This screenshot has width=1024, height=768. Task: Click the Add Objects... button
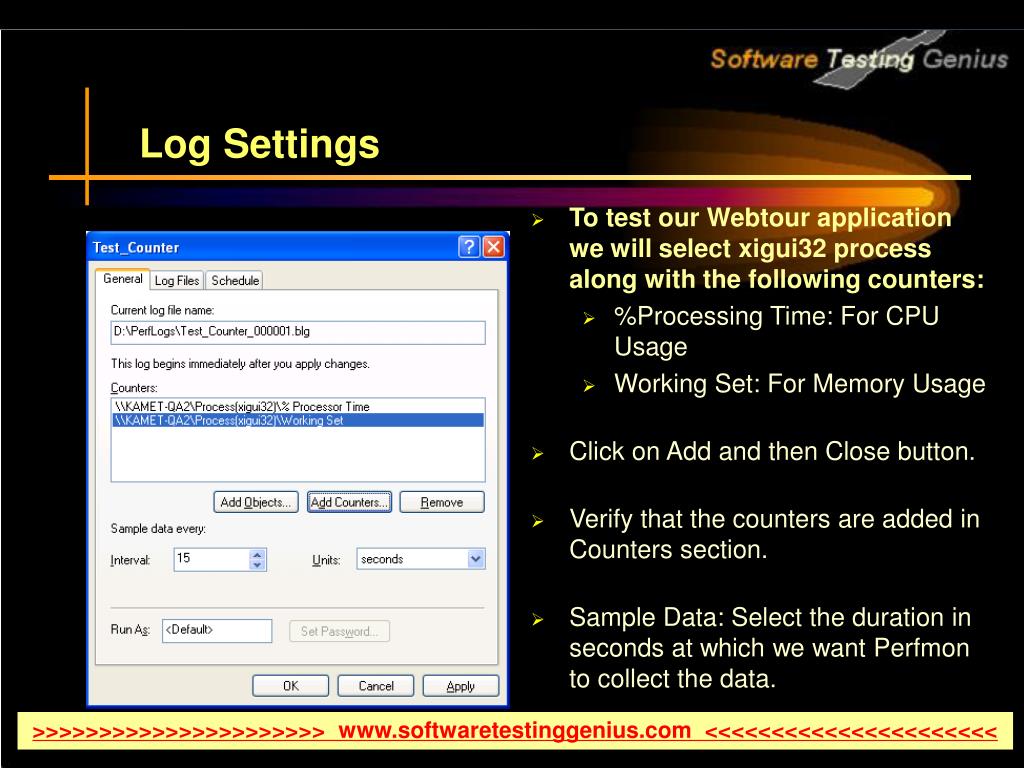pos(255,502)
